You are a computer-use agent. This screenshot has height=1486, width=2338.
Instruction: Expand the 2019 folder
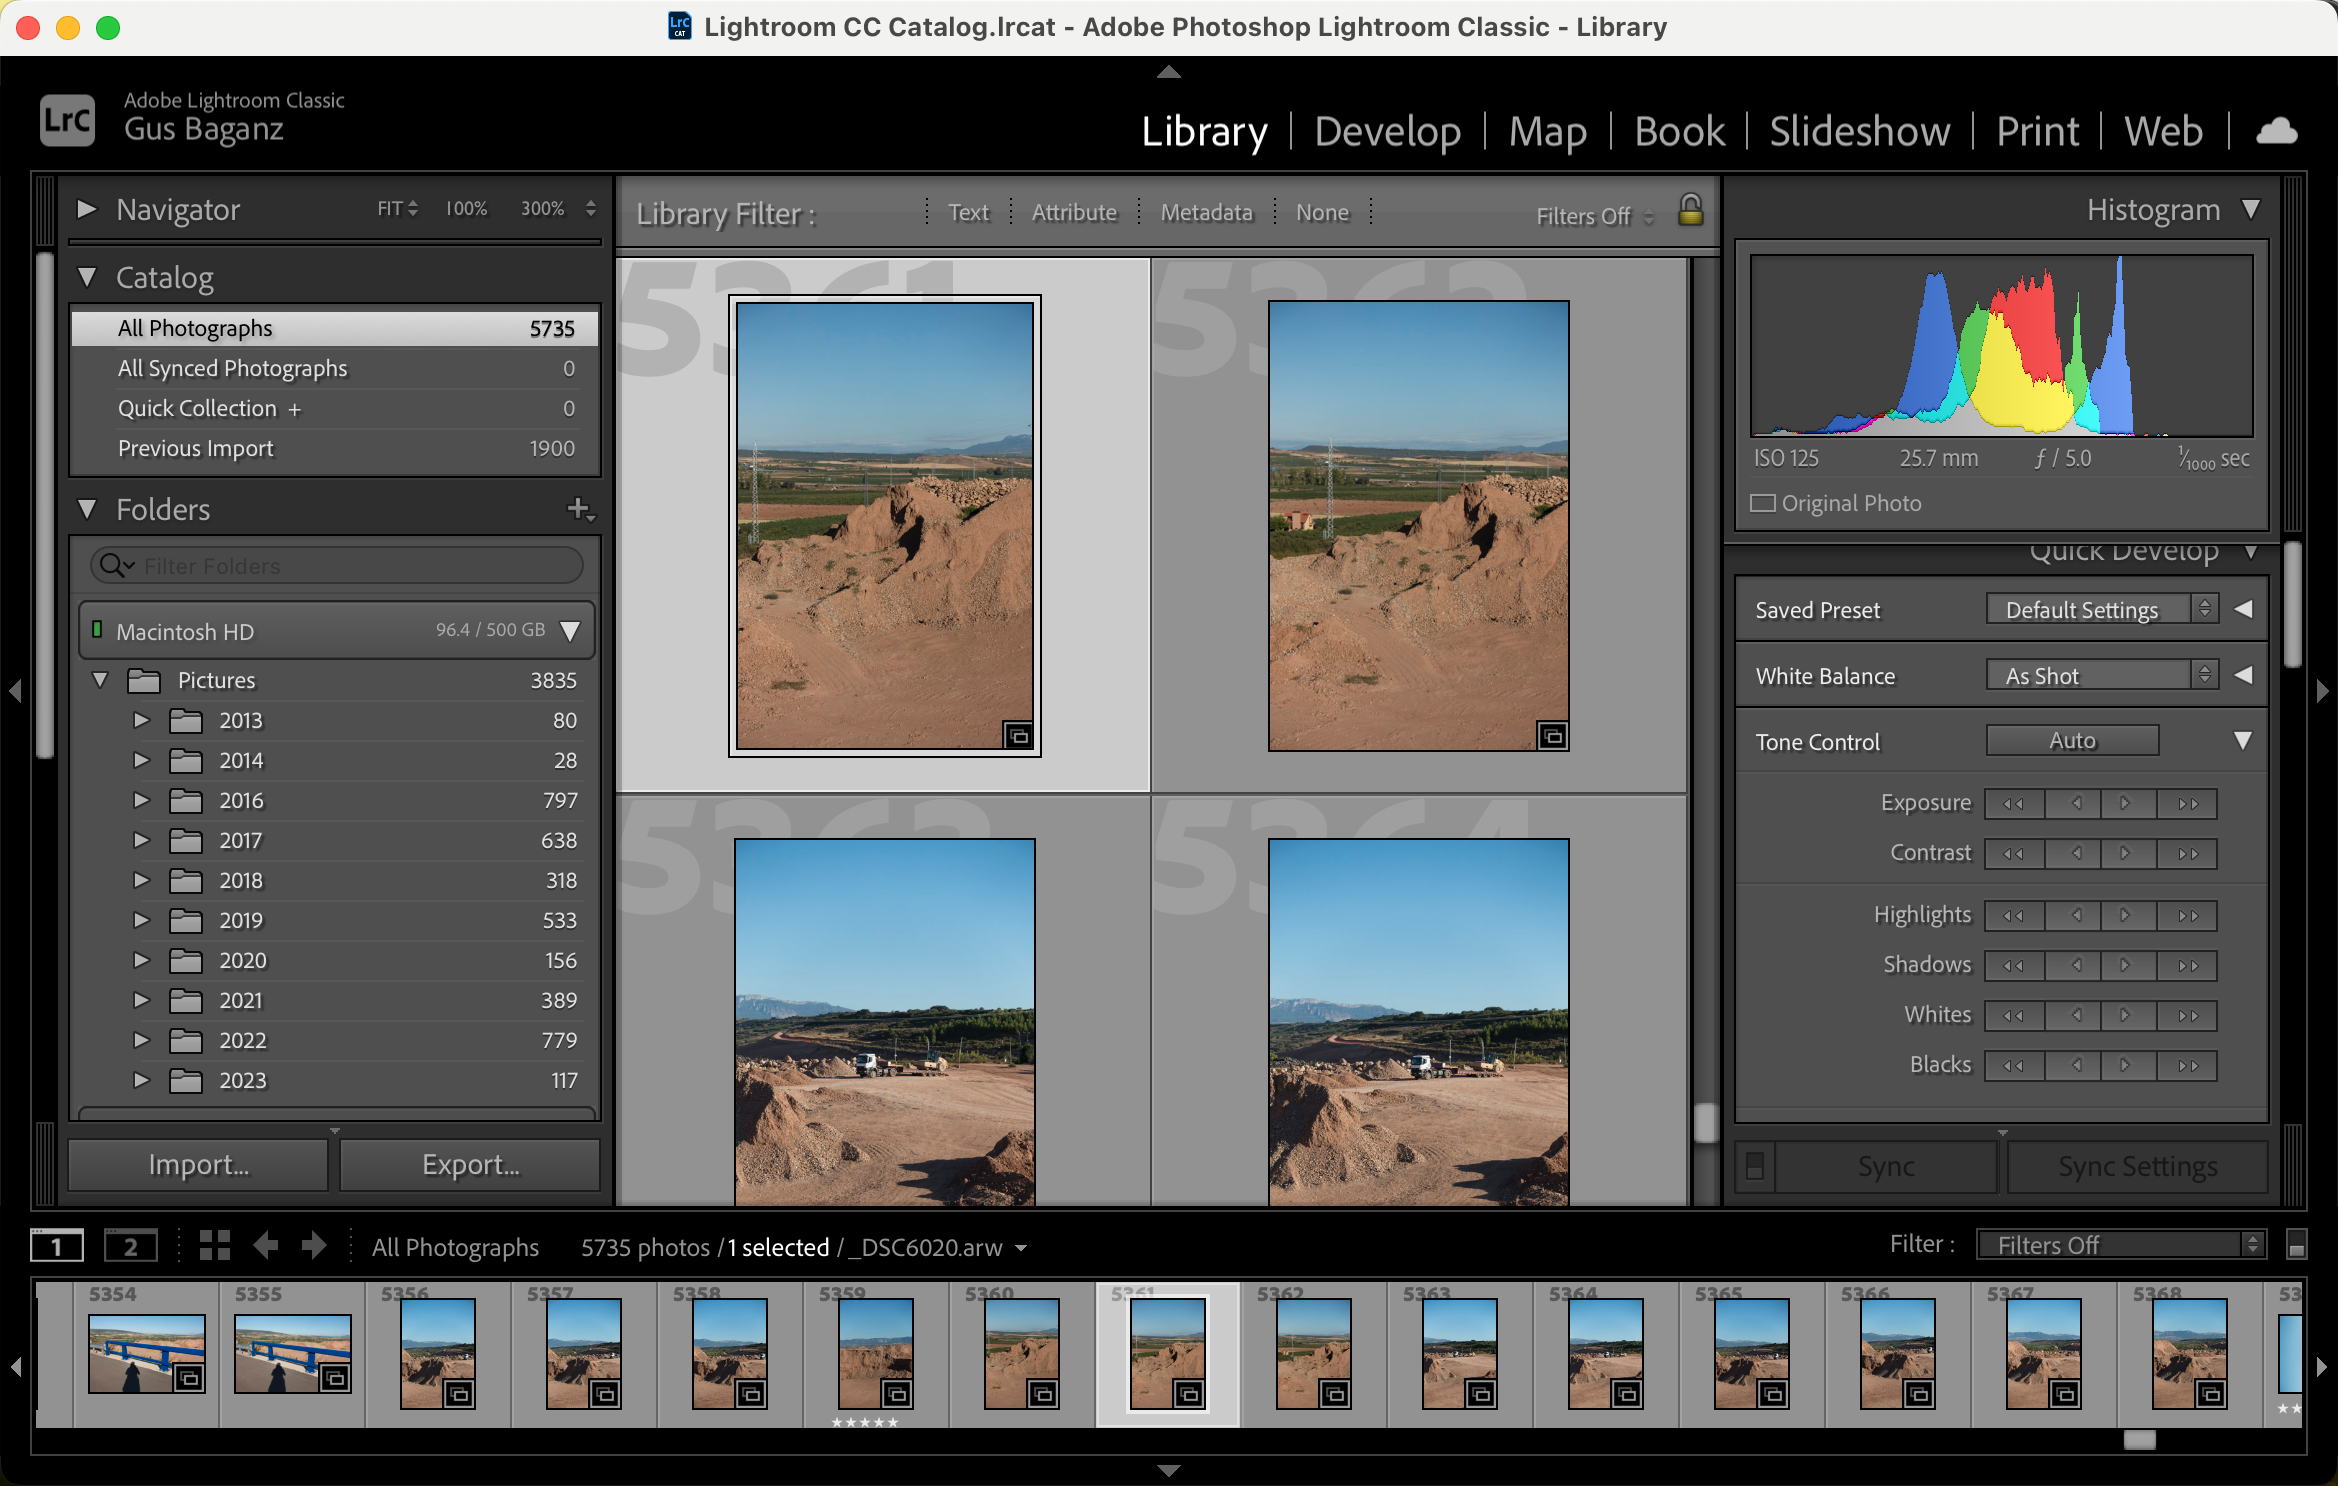141,920
